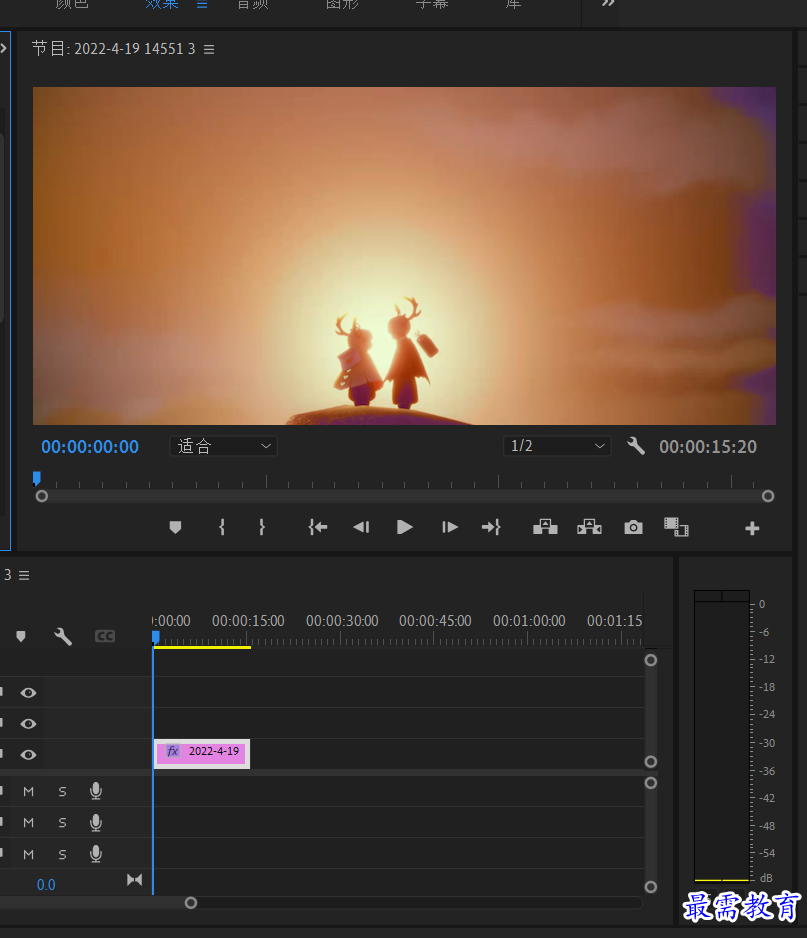Mute first audio track M button
Viewport: 807px width, 938px height.
click(28, 792)
